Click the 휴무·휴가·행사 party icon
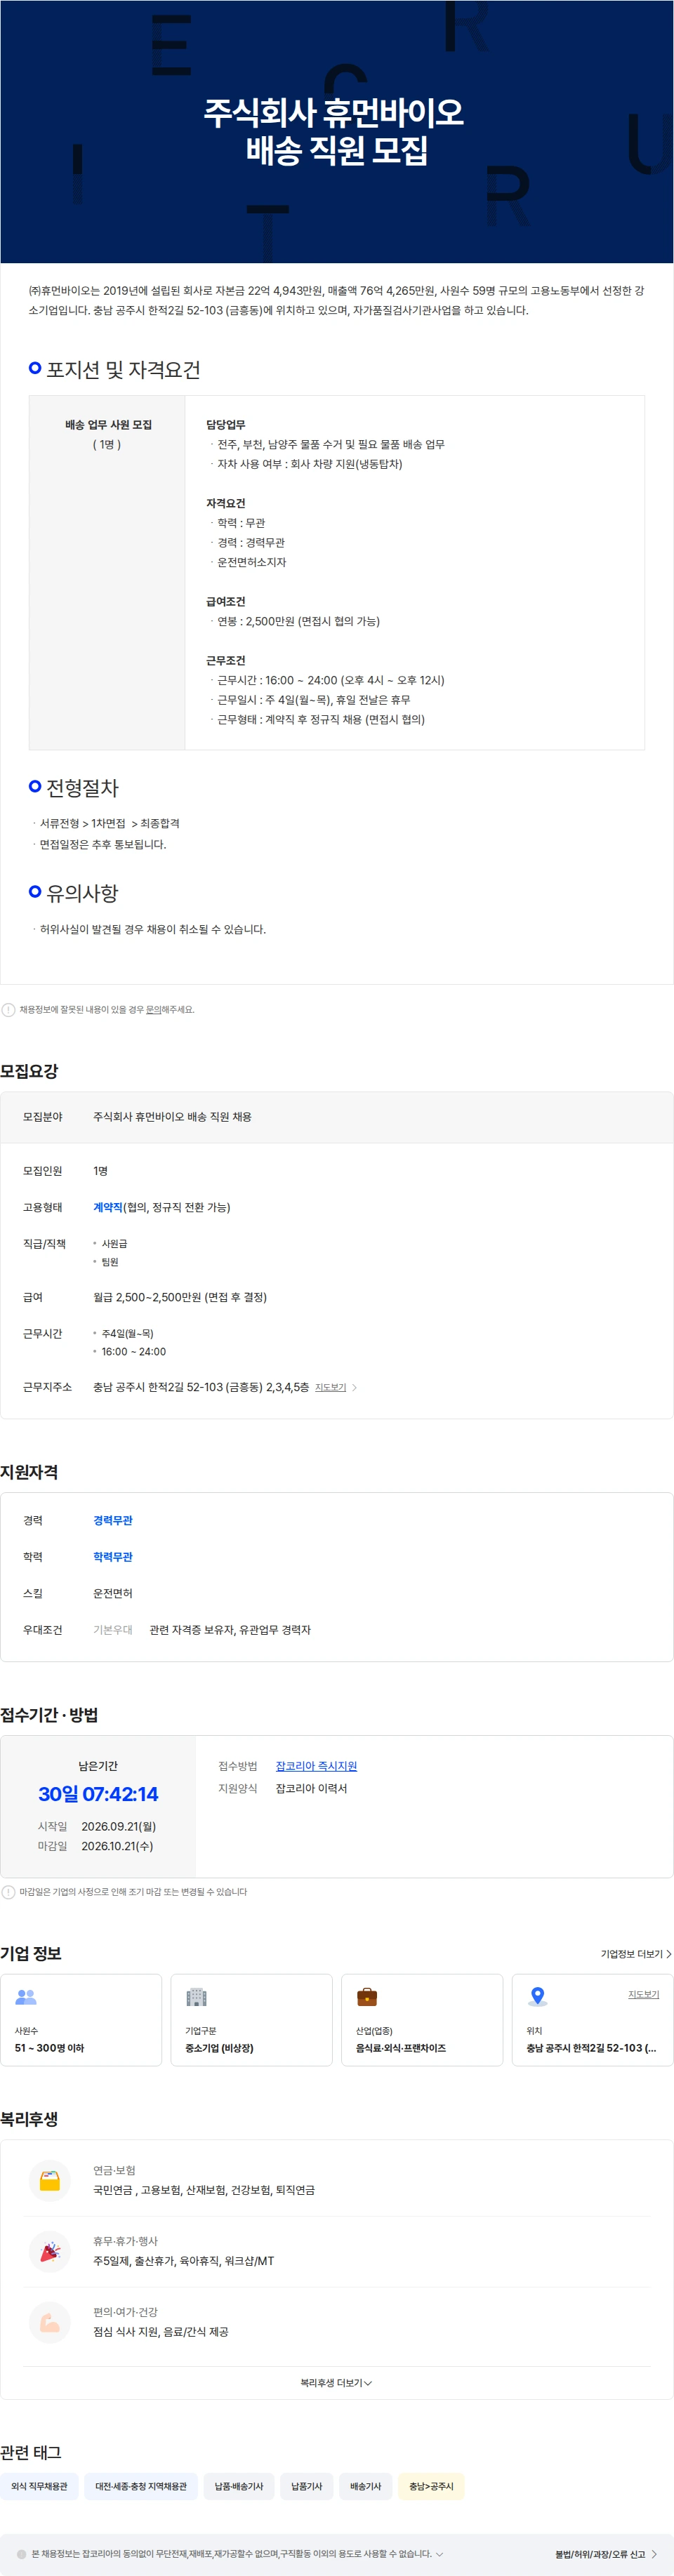Image resolution: width=674 pixels, height=2576 pixels. 49,2252
